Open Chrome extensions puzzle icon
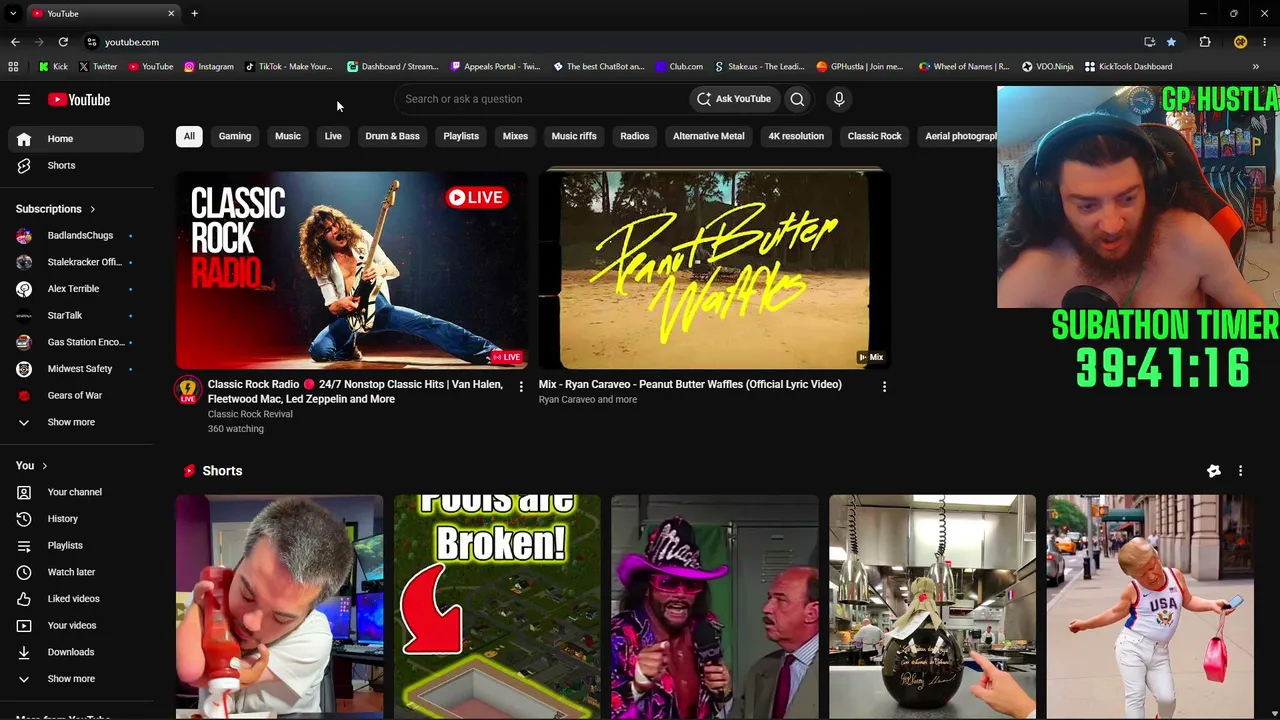This screenshot has width=1280, height=720. [1205, 42]
